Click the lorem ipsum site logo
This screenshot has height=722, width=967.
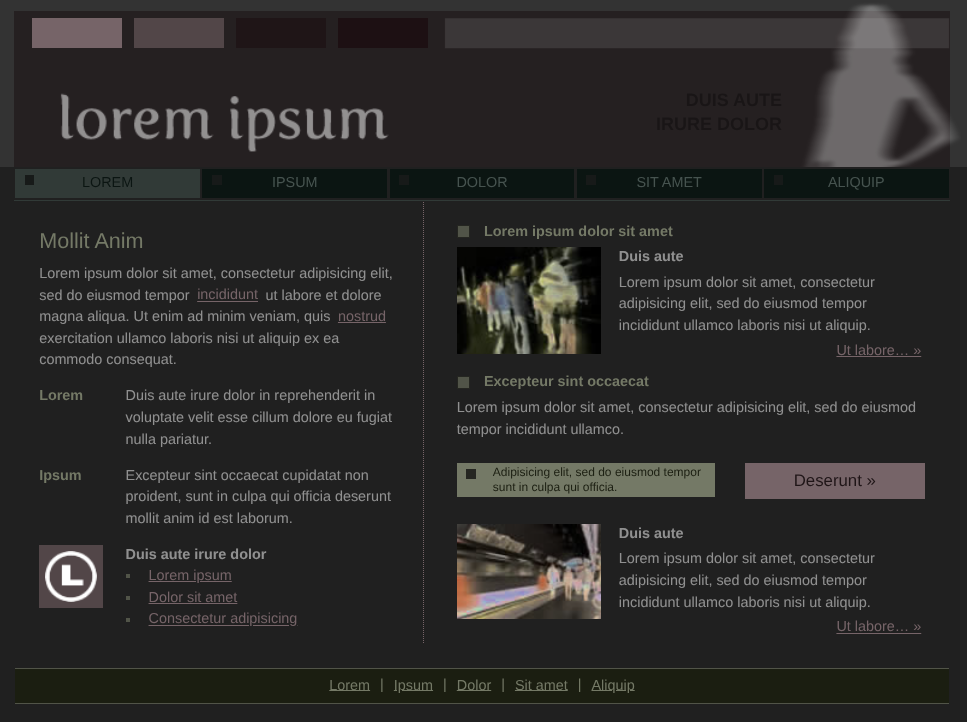click(x=223, y=120)
